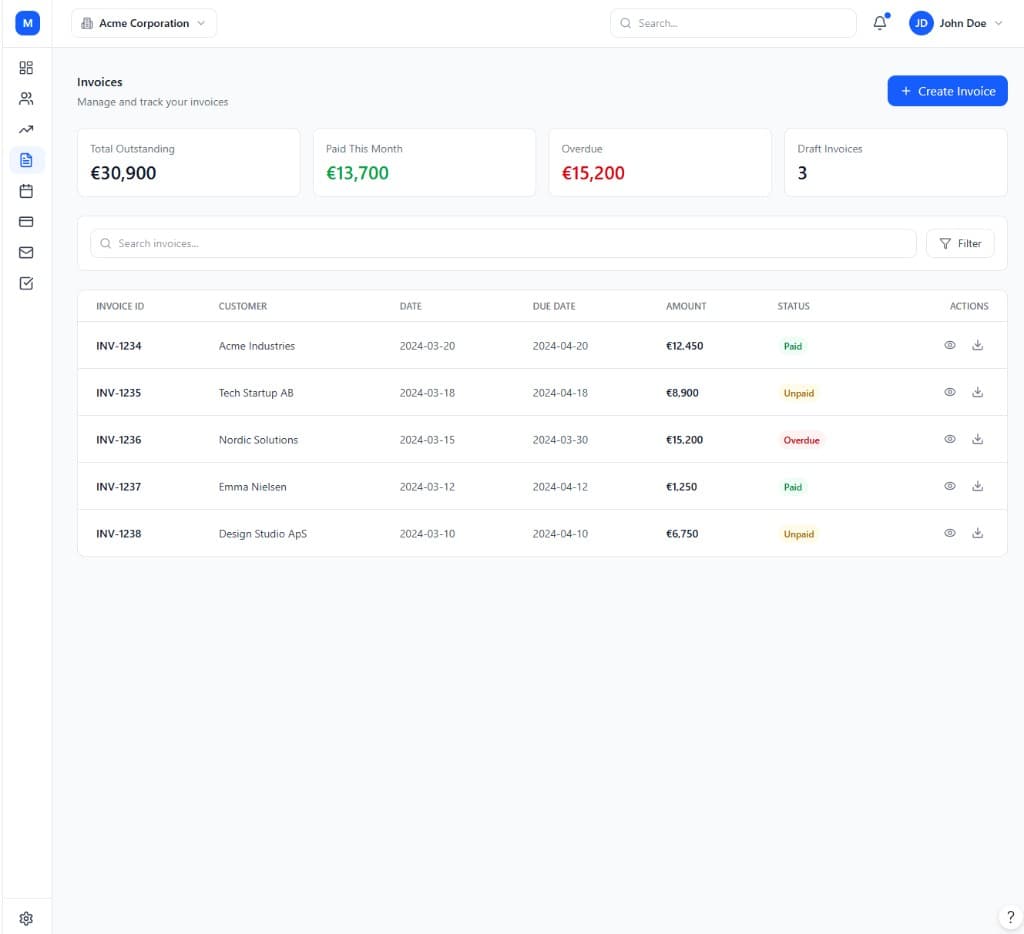
Task: Click the John Doe name label
Action: [963, 24]
